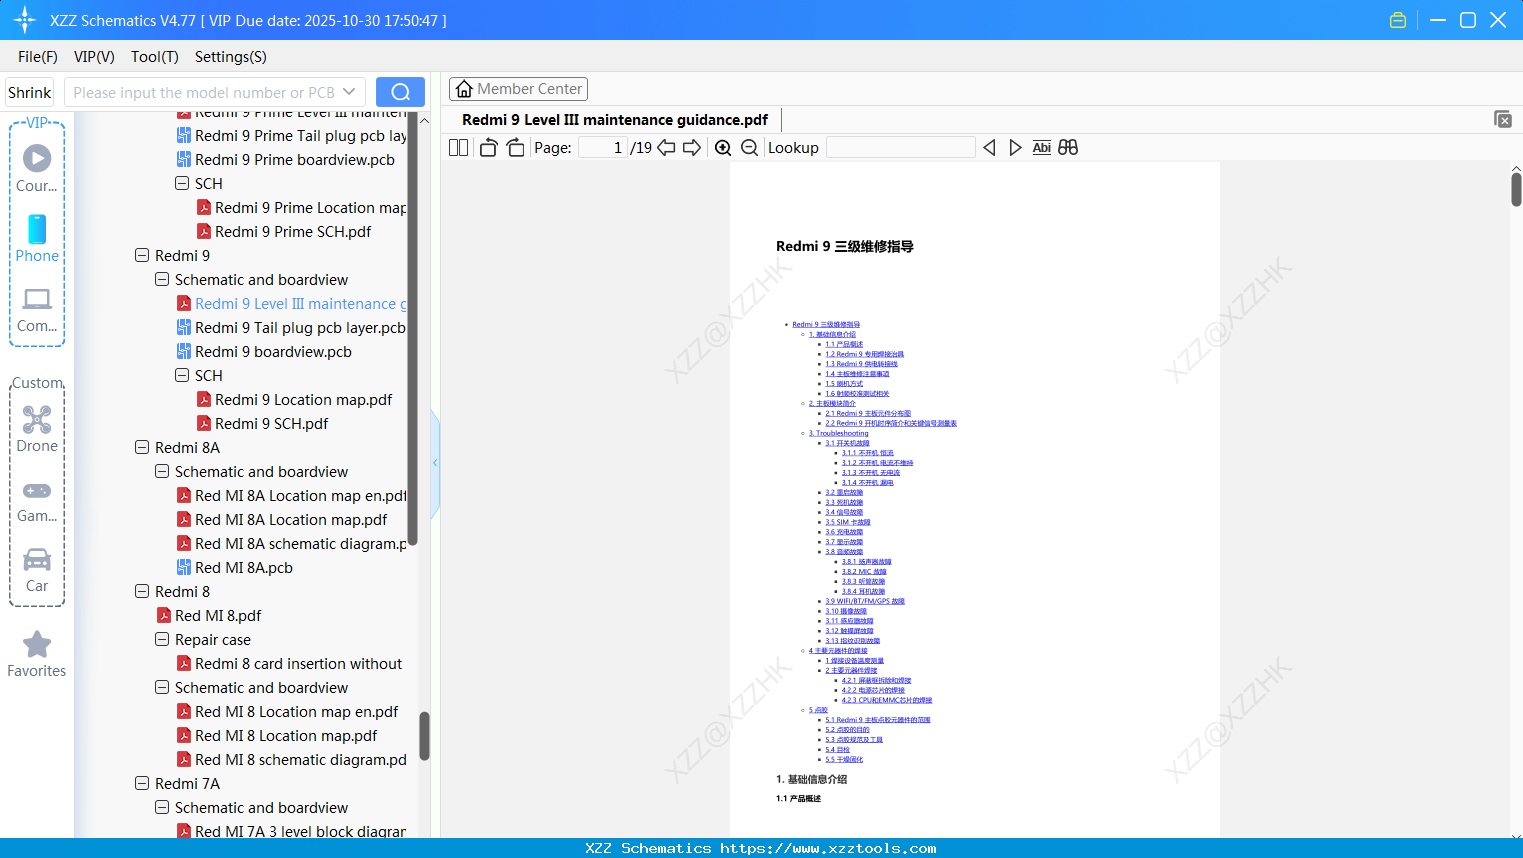Collapse the Redmi 9 tree node
Image resolution: width=1523 pixels, height=858 pixels.
coord(142,255)
